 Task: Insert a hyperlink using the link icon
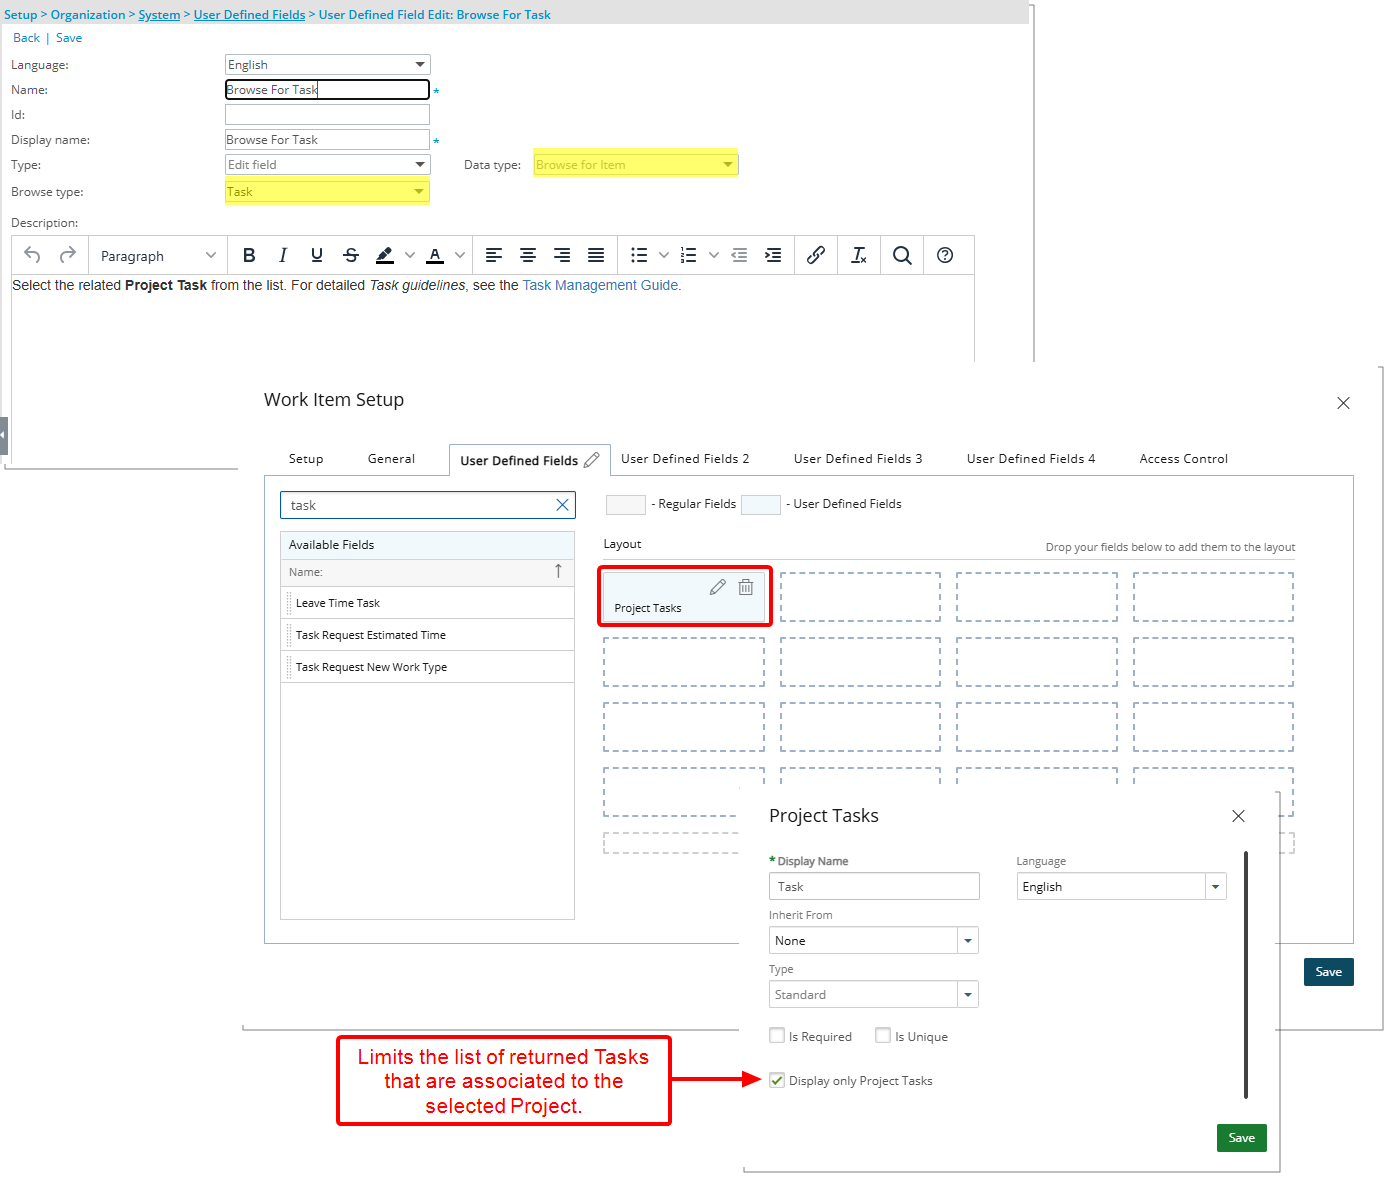pos(815,255)
